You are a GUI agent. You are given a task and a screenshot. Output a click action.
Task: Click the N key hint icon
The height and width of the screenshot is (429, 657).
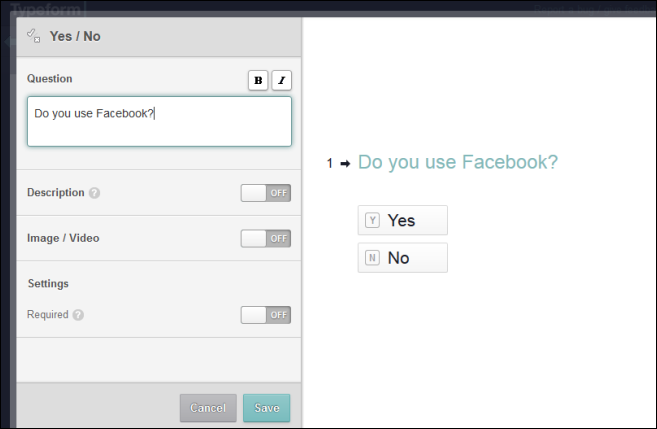click(373, 258)
